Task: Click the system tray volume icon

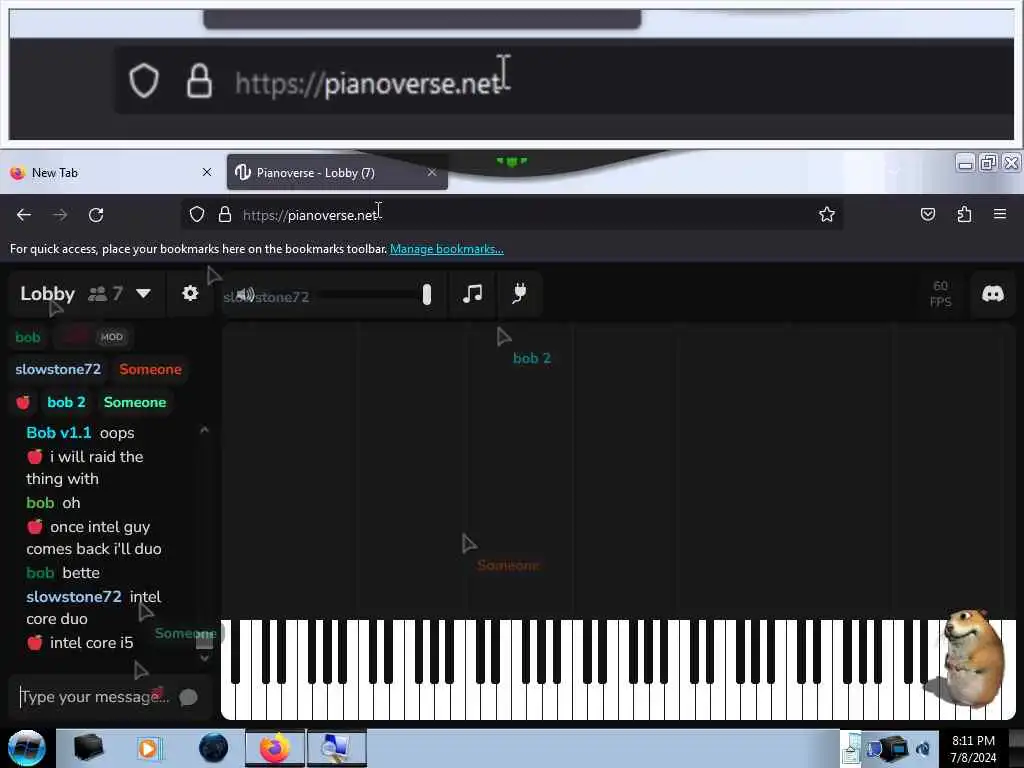Action: pyautogui.click(x=923, y=749)
